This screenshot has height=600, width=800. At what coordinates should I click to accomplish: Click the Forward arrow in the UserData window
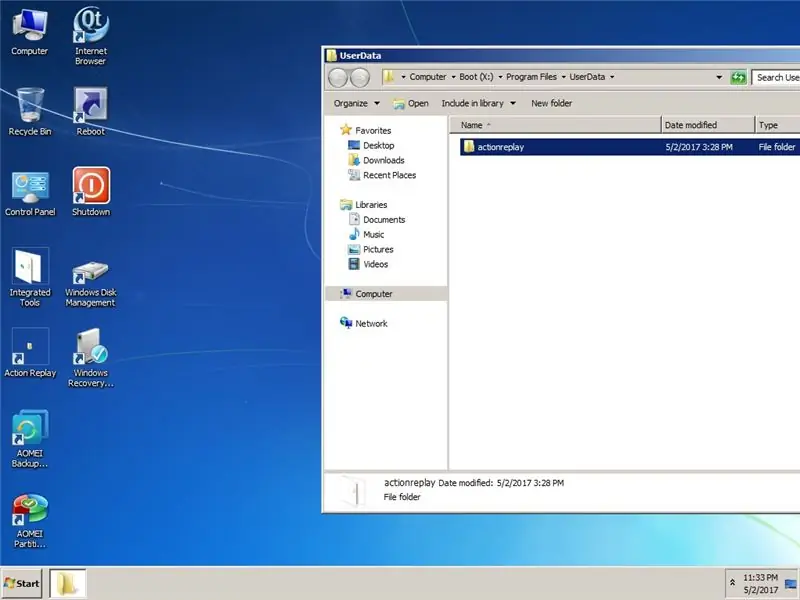(360, 77)
